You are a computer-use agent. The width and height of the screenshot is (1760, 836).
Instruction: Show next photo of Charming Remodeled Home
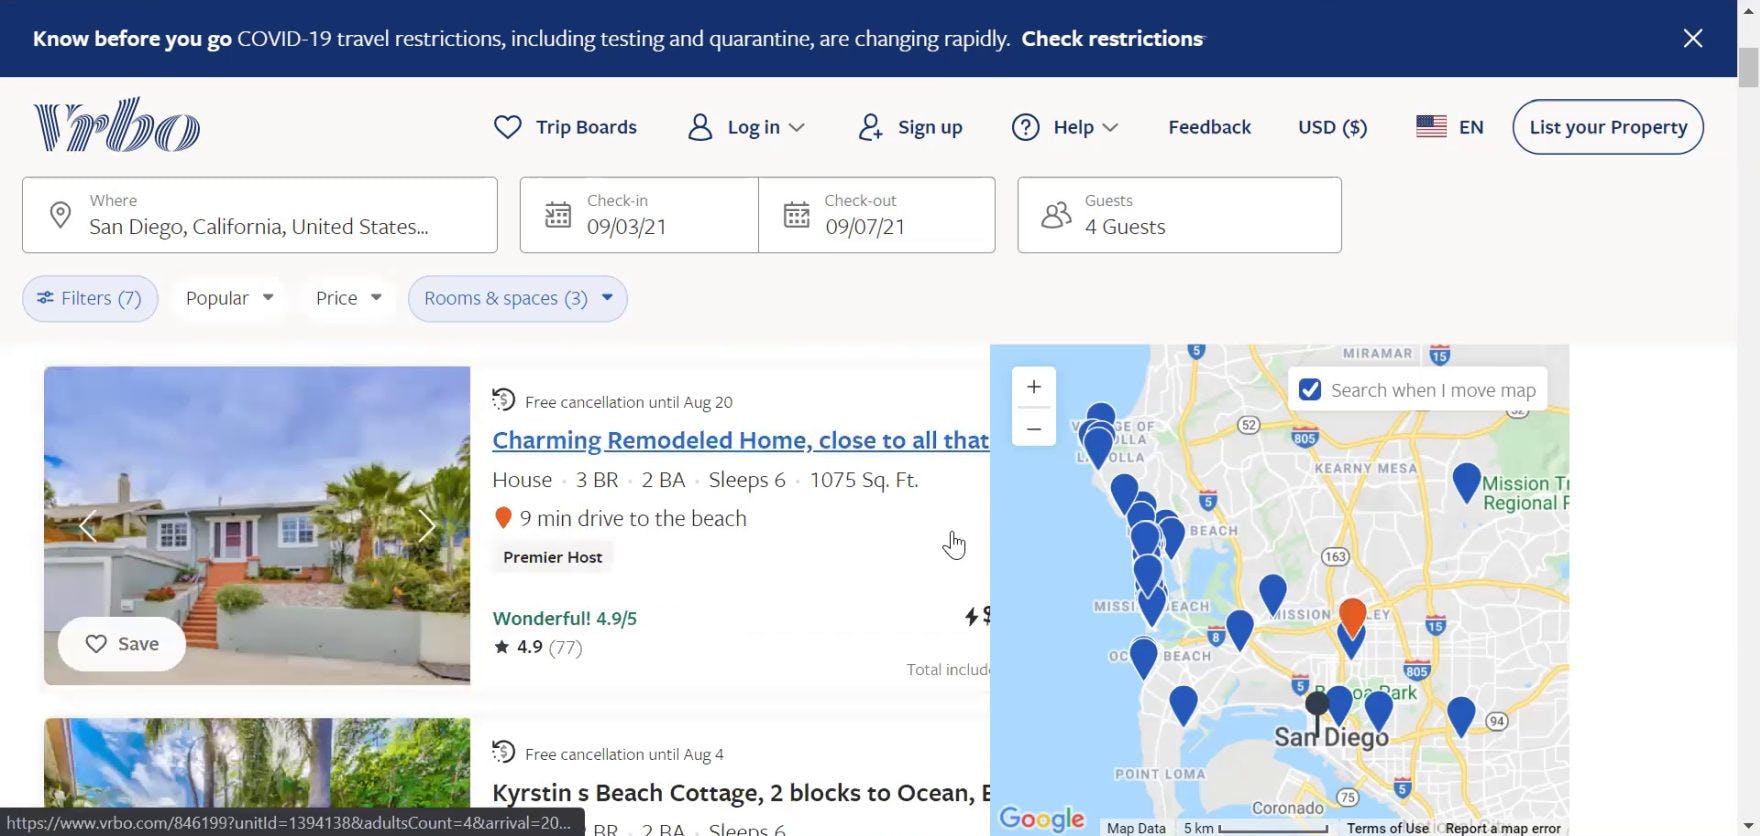tap(427, 526)
